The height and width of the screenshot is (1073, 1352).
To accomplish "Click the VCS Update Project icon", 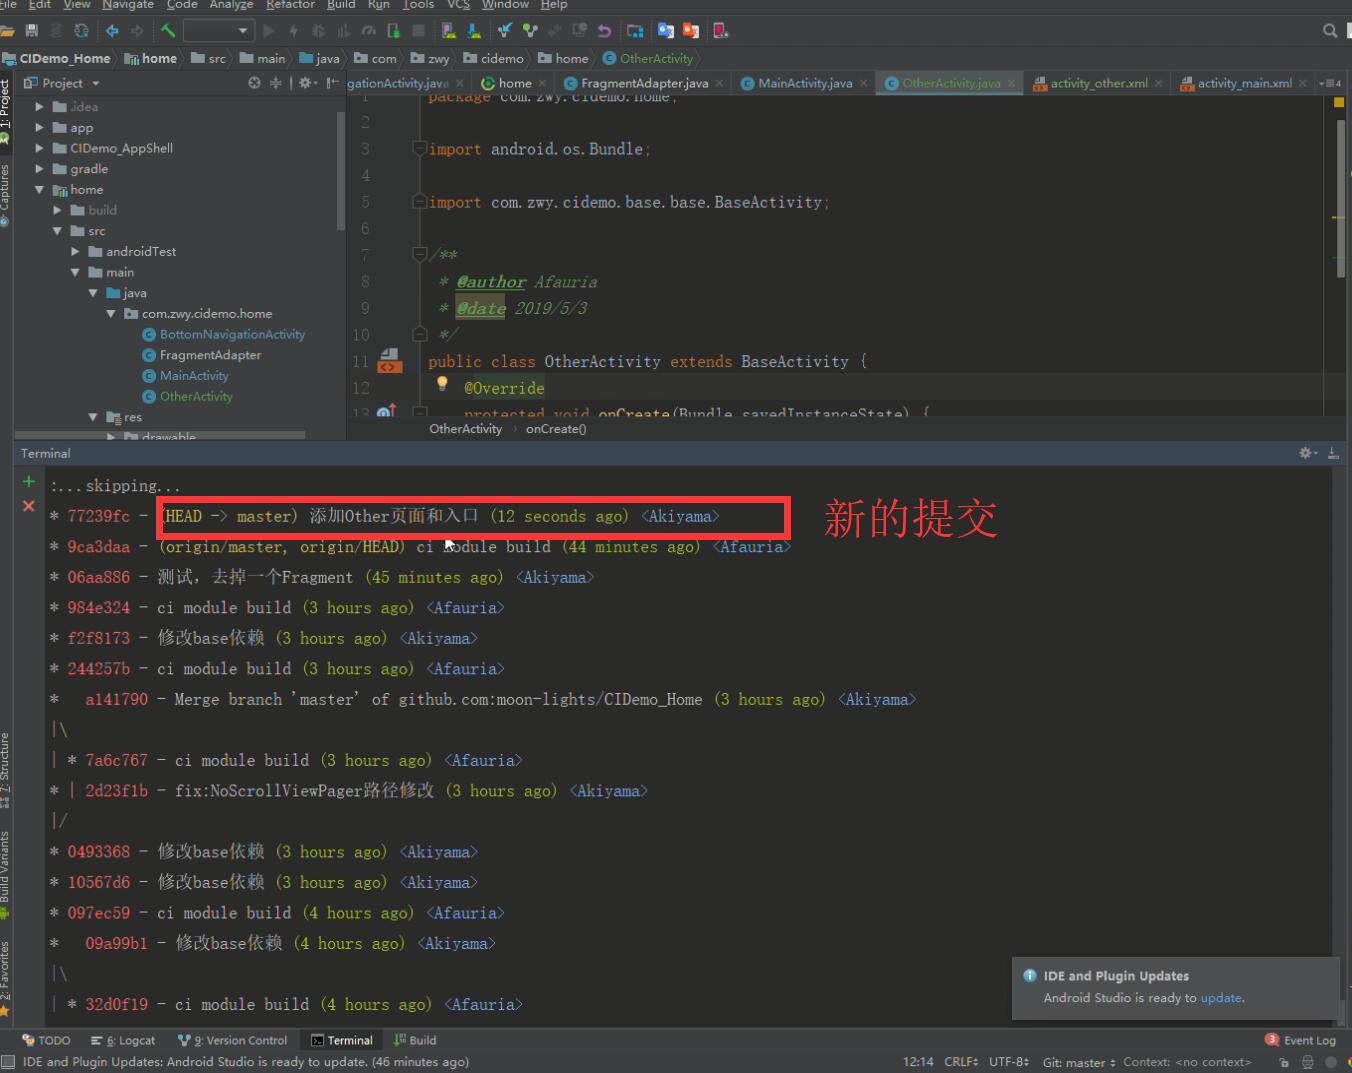I will [505, 31].
